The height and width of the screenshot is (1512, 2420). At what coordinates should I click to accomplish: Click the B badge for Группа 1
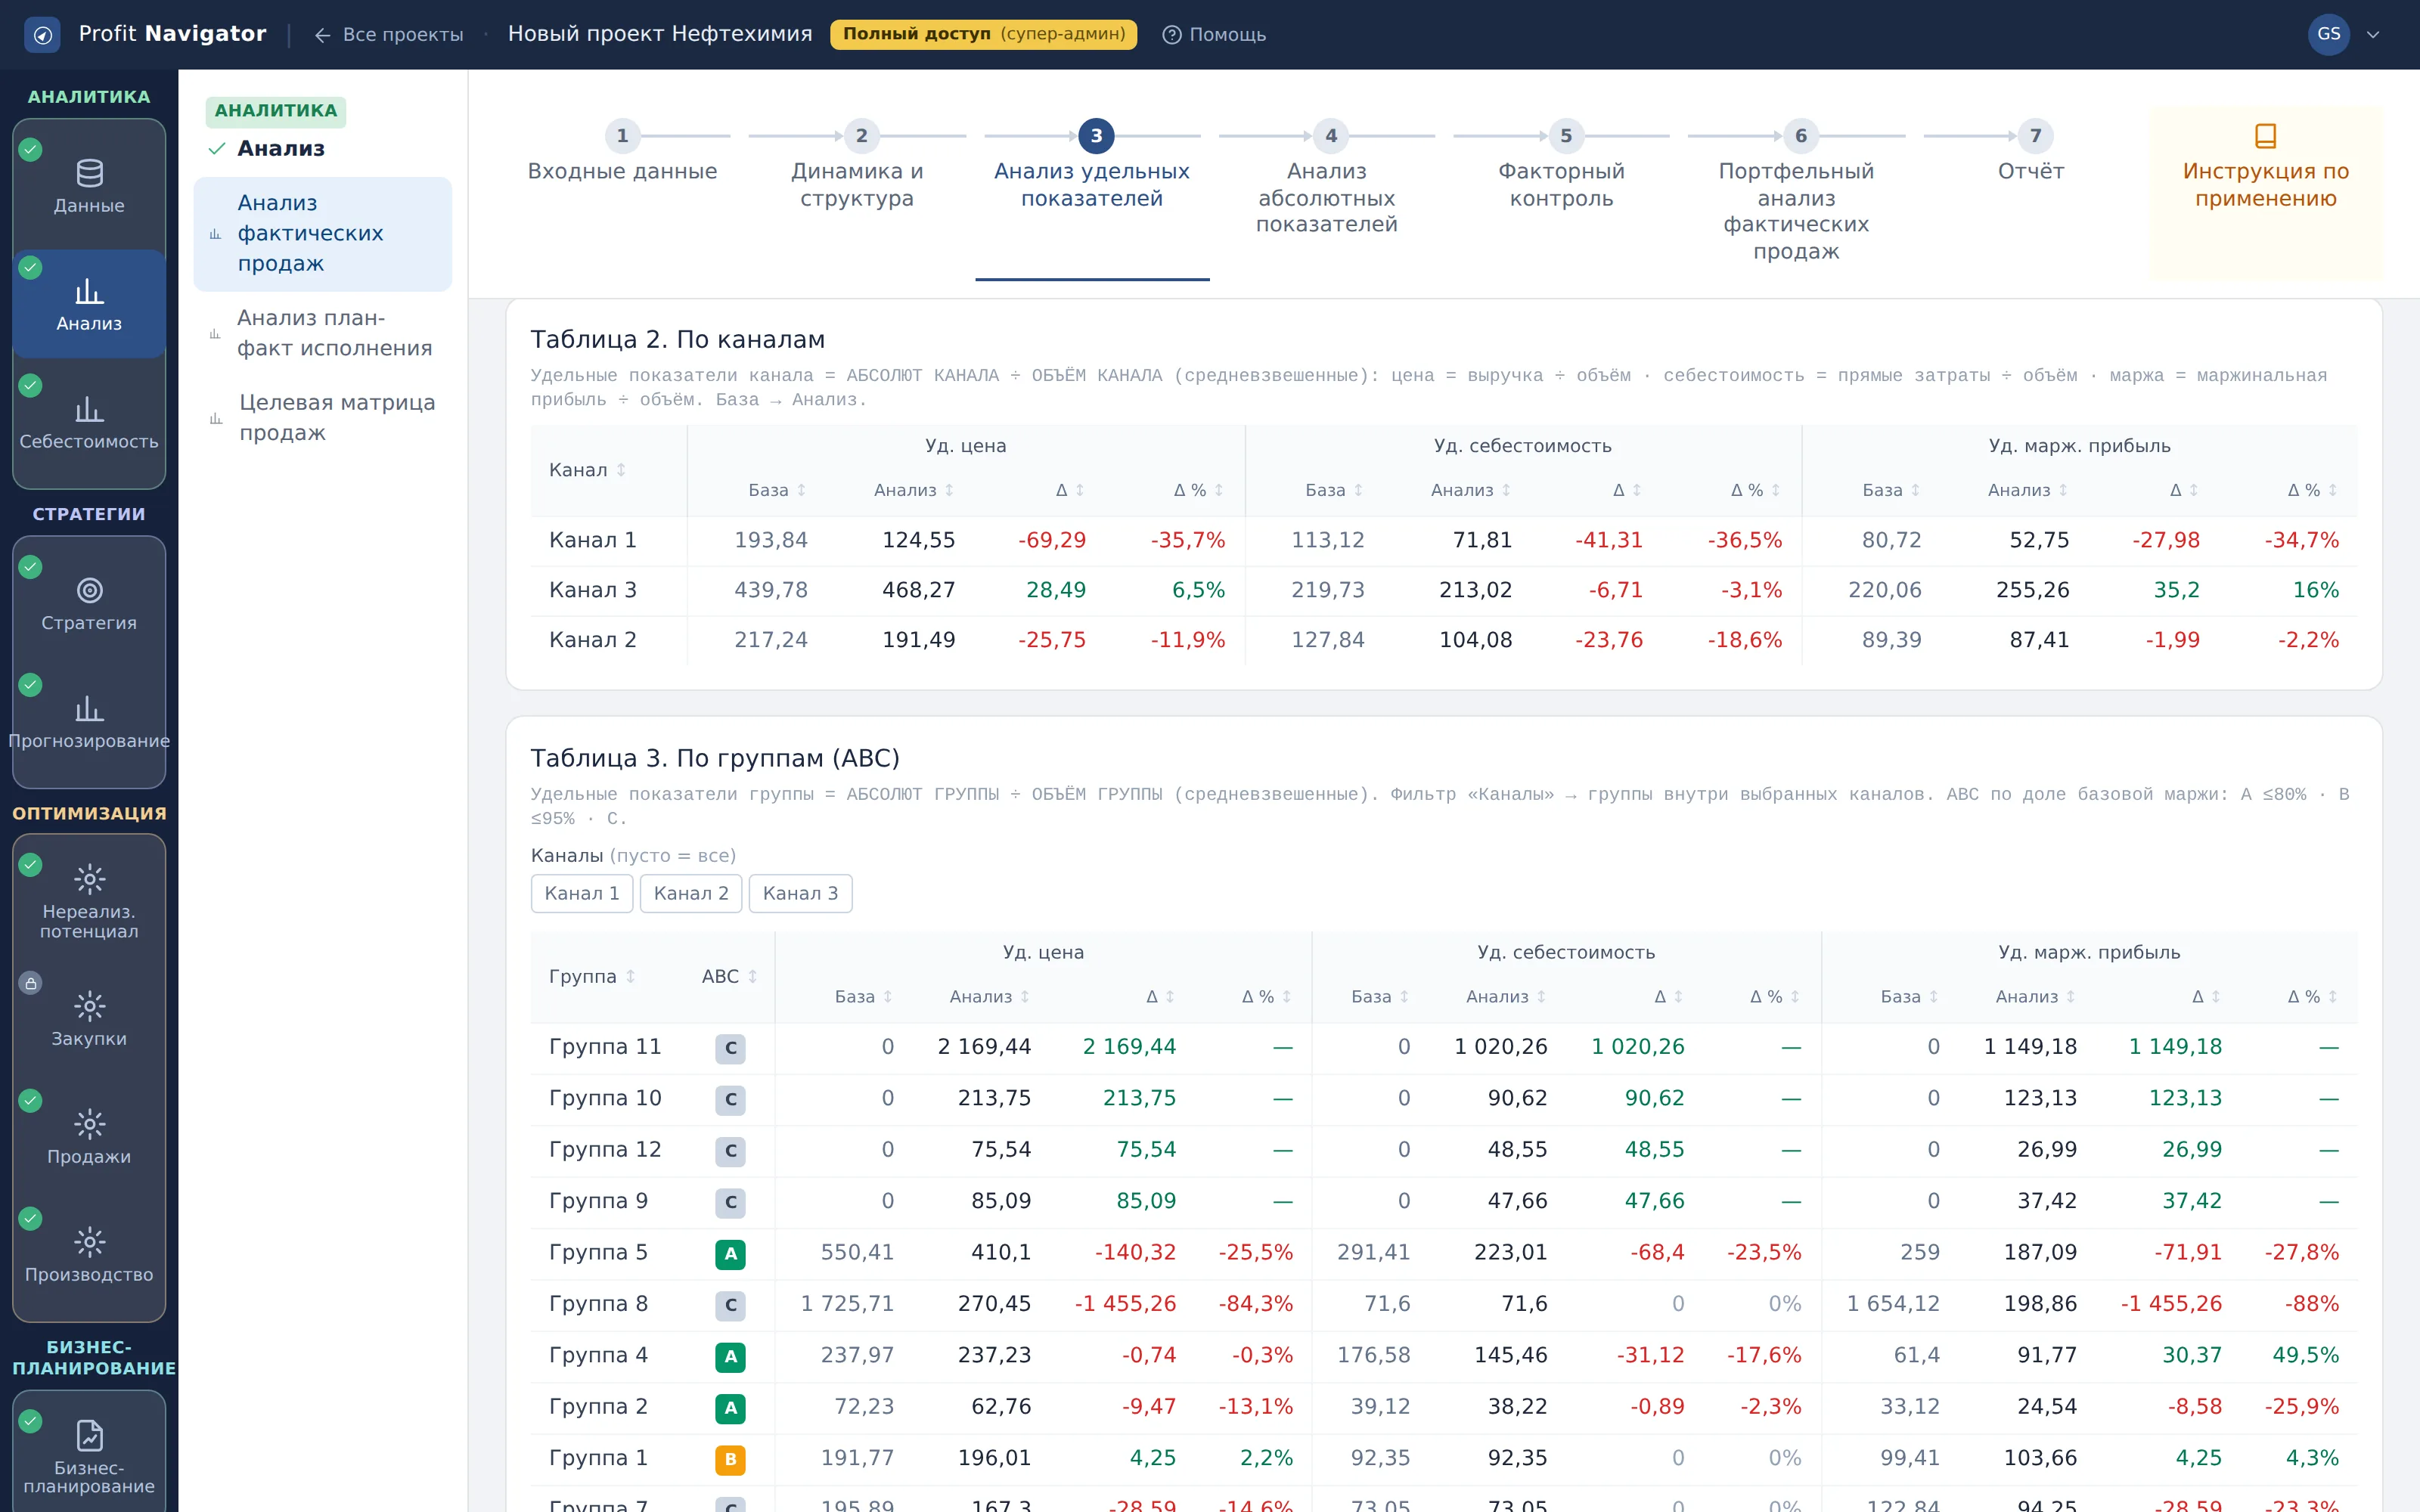coord(730,1459)
